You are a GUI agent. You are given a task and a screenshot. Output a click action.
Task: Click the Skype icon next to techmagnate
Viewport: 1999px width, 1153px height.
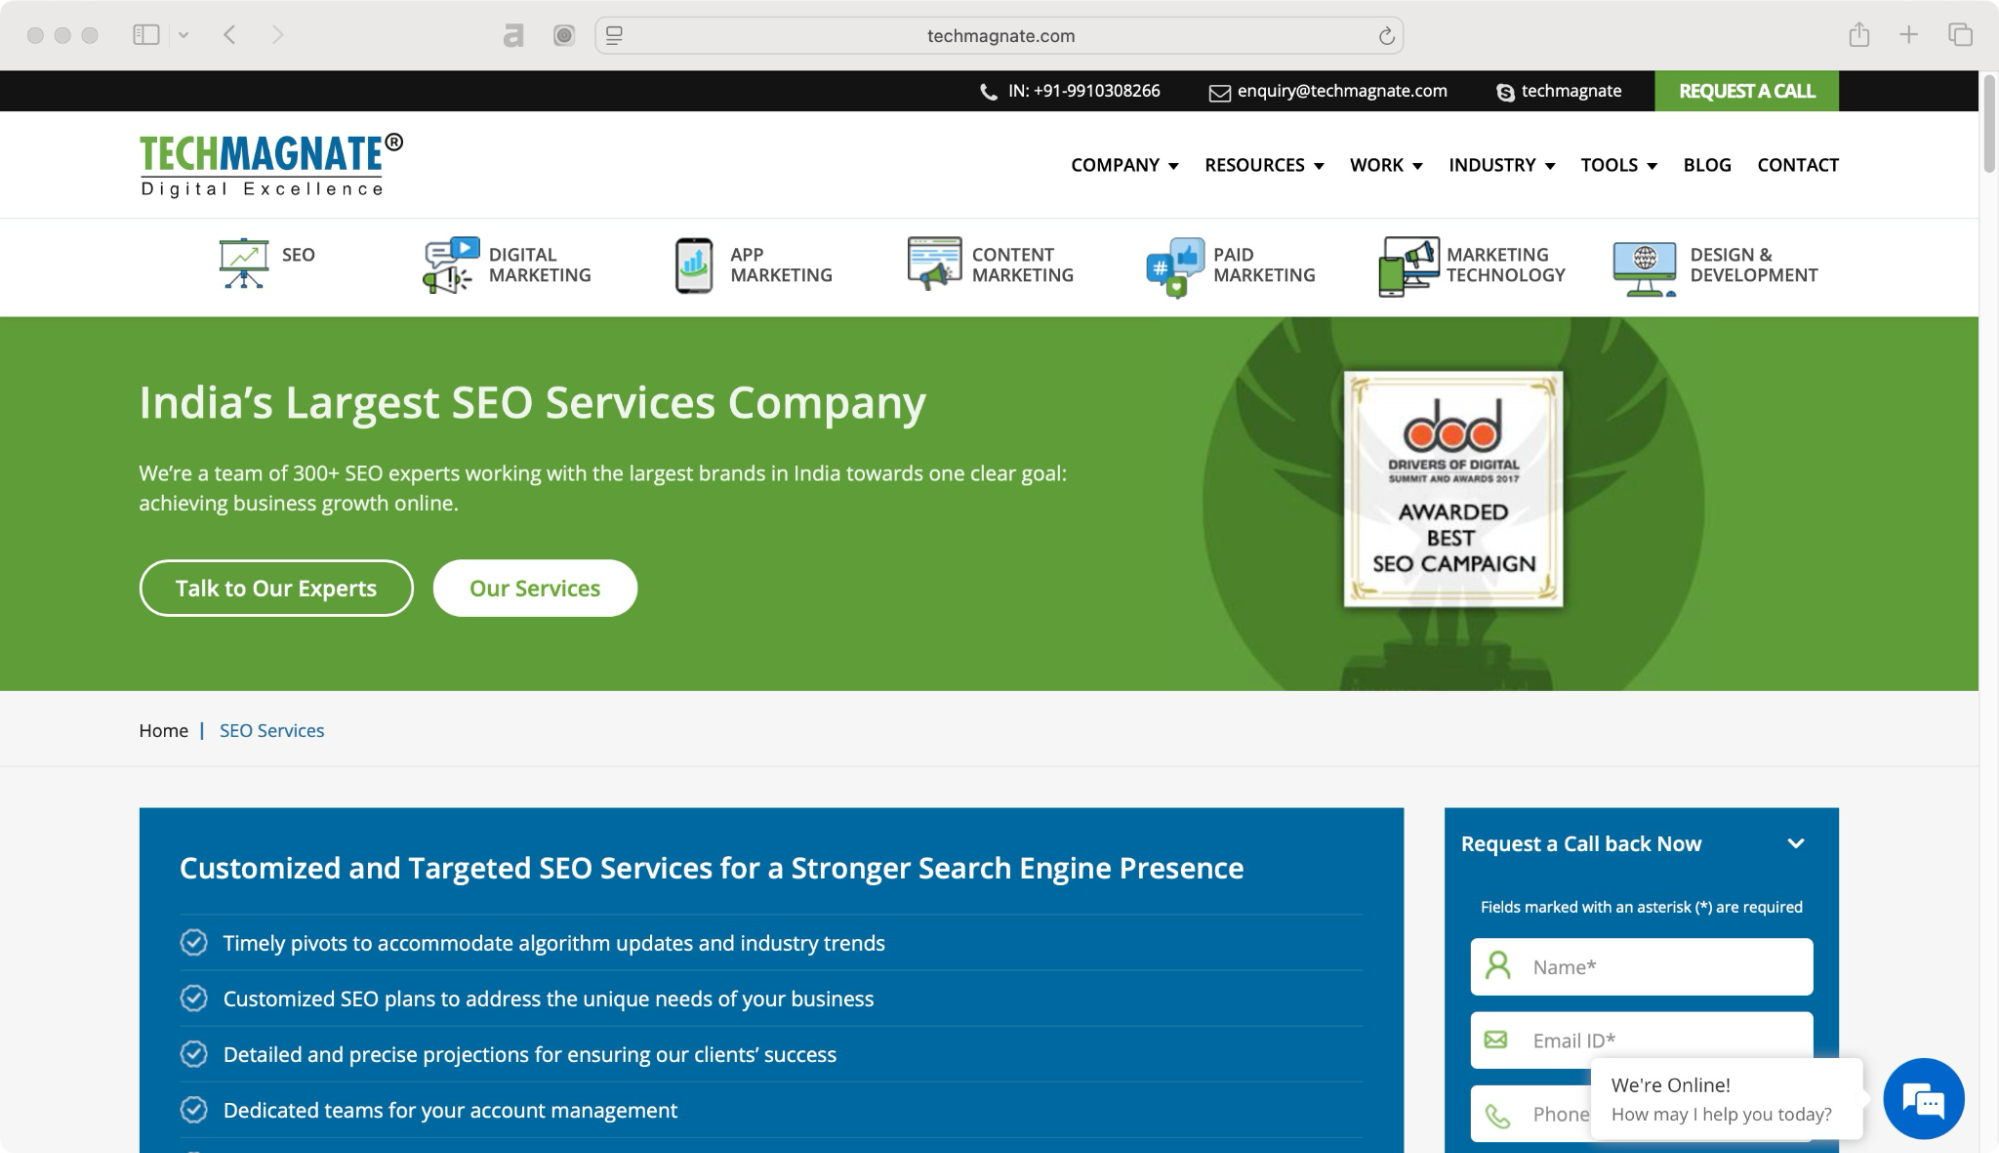pos(1505,91)
